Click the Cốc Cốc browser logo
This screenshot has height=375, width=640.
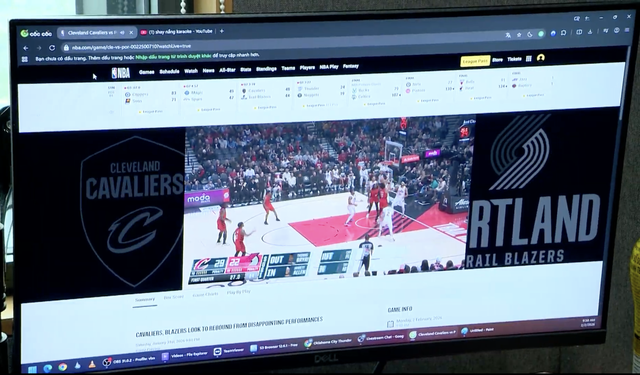[x=36, y=33]
